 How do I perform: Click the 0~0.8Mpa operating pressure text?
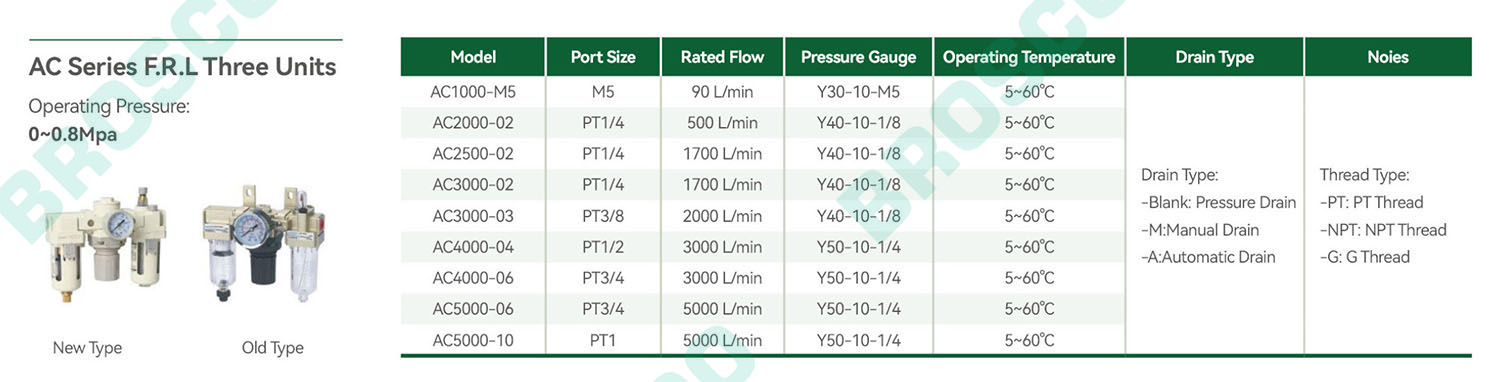coord(74,134)
